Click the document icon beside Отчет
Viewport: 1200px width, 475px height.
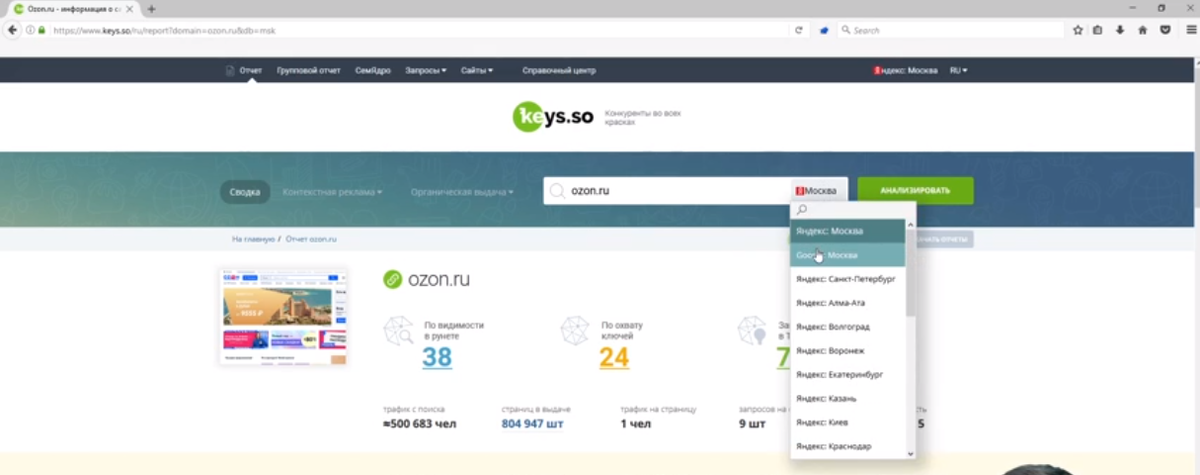coord(230,70)
